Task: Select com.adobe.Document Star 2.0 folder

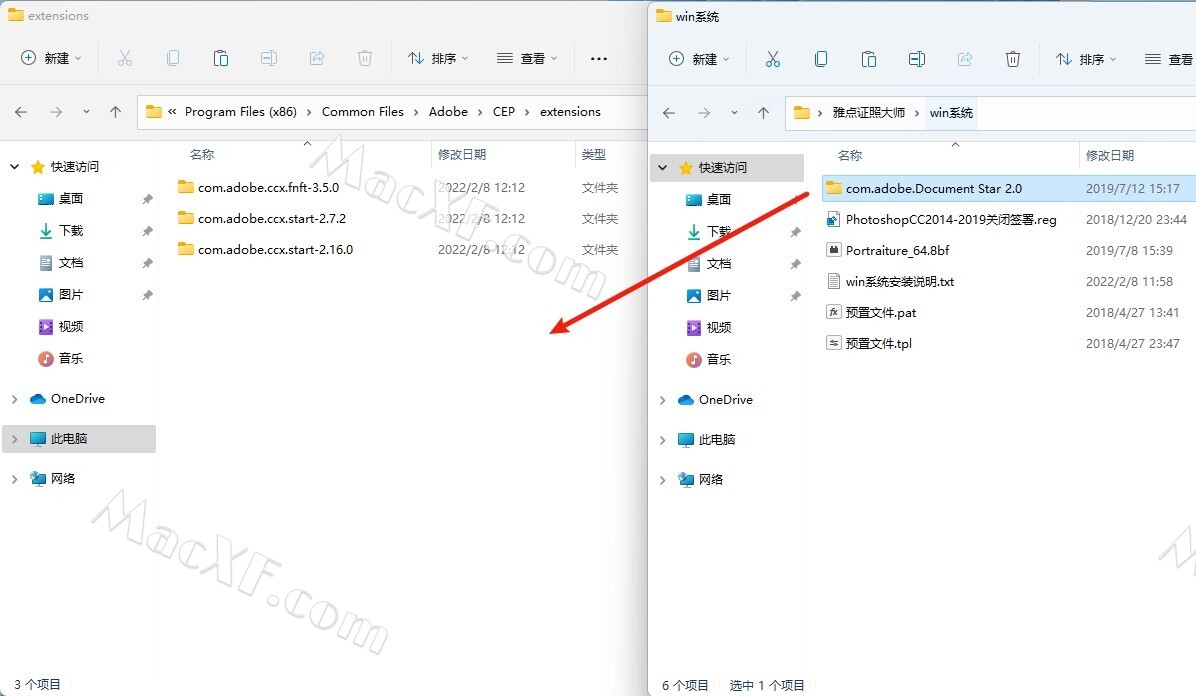Action: [1008, 188]
